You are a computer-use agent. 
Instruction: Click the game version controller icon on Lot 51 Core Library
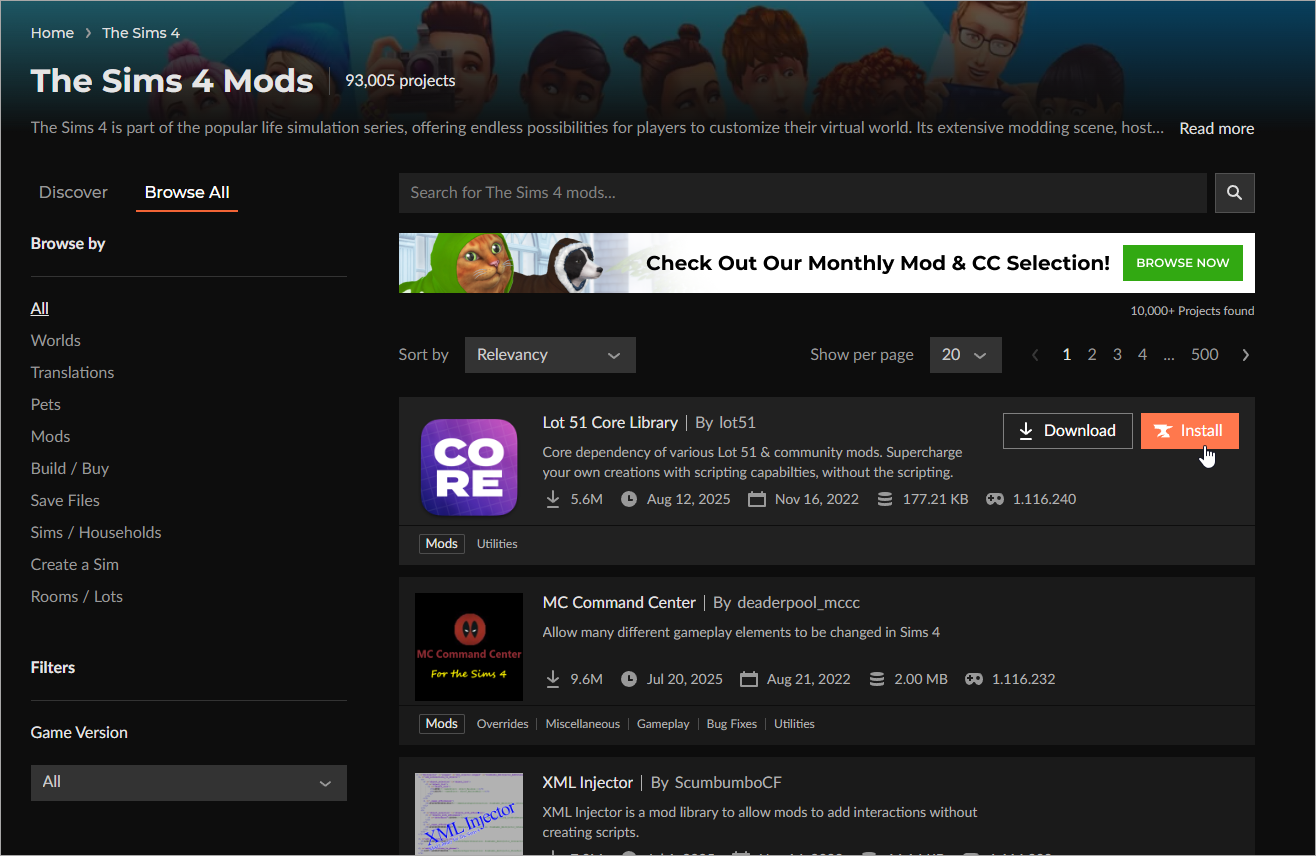pos(995,499)
